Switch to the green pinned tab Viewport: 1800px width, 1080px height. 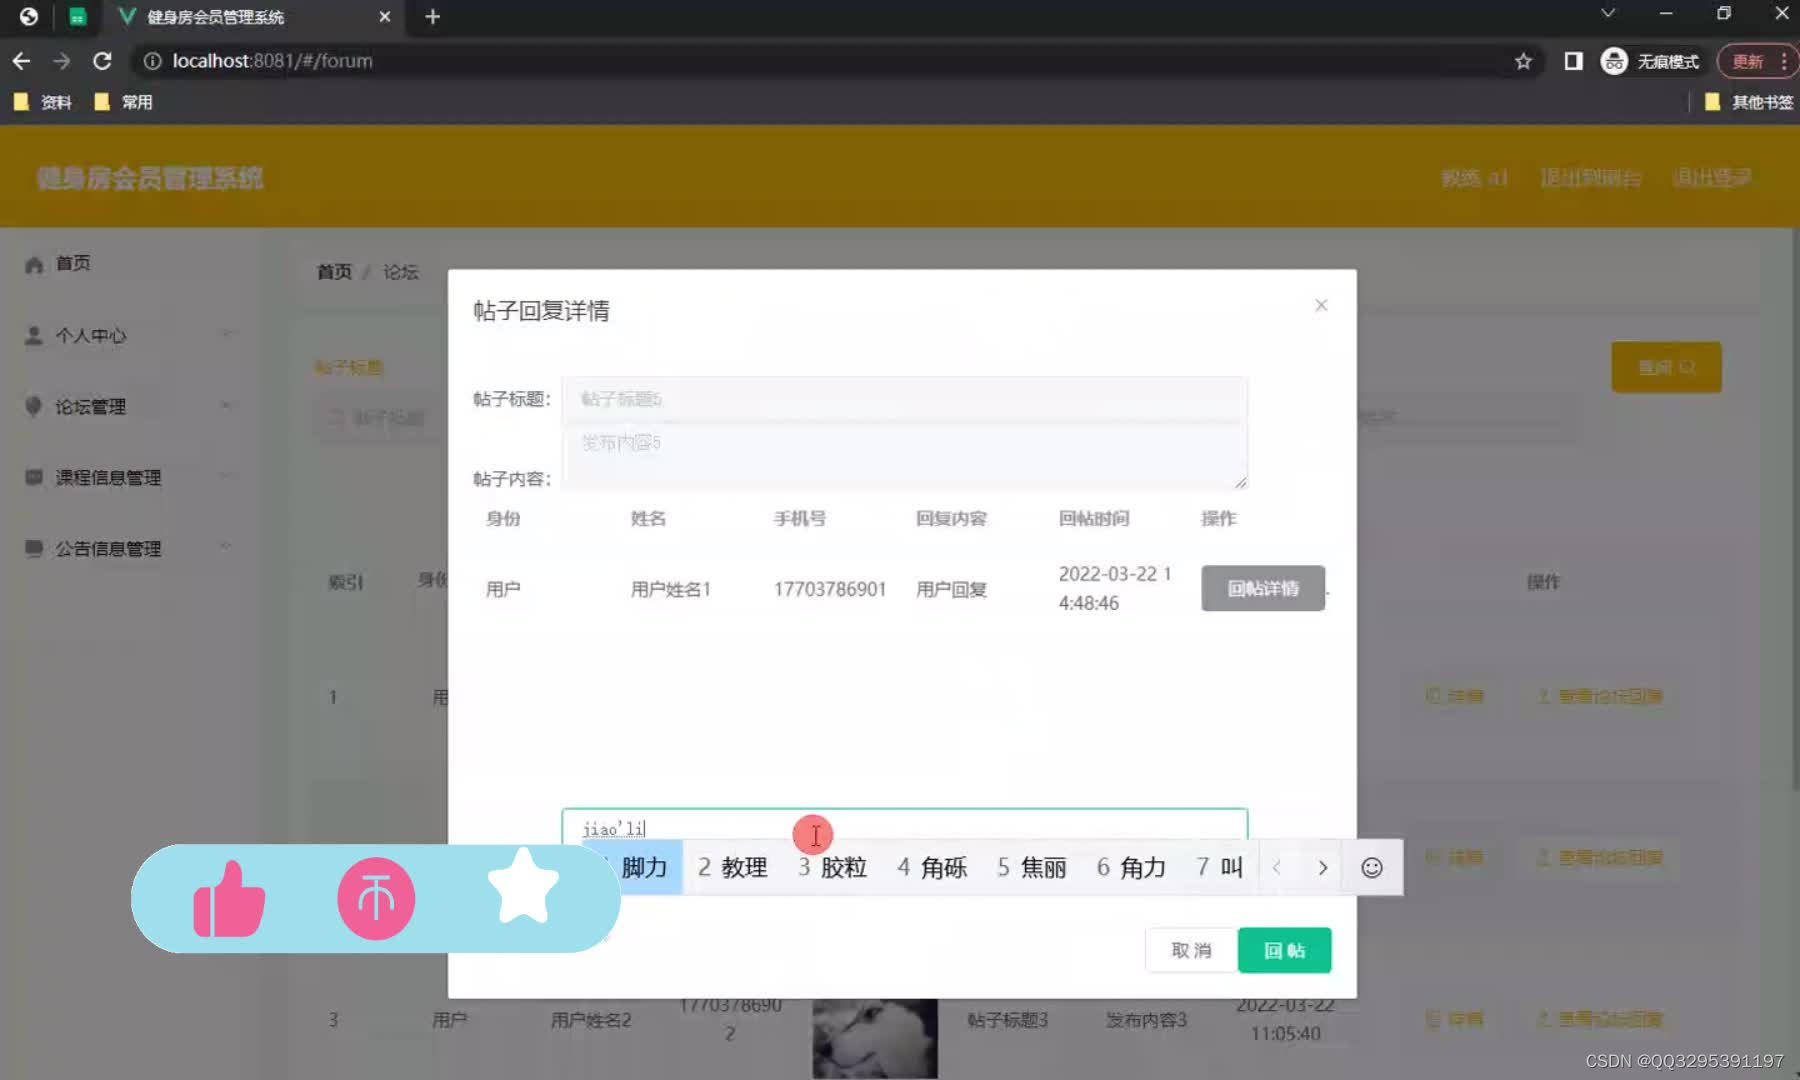pos(77,16)
